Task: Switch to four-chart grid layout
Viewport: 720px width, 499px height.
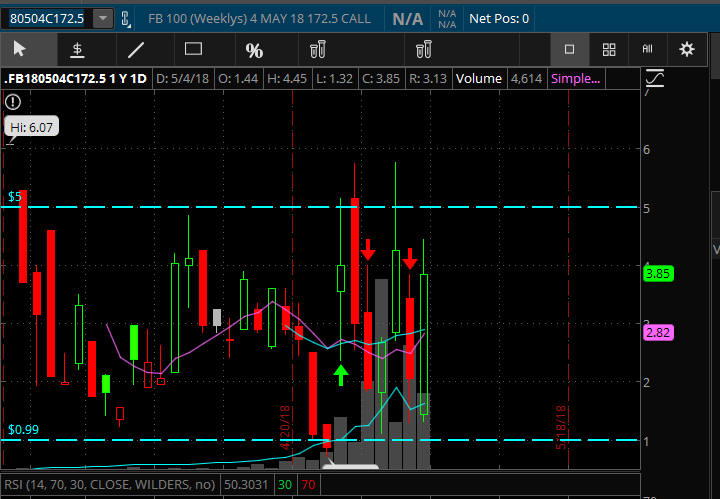Action: (x=608, y=49)
